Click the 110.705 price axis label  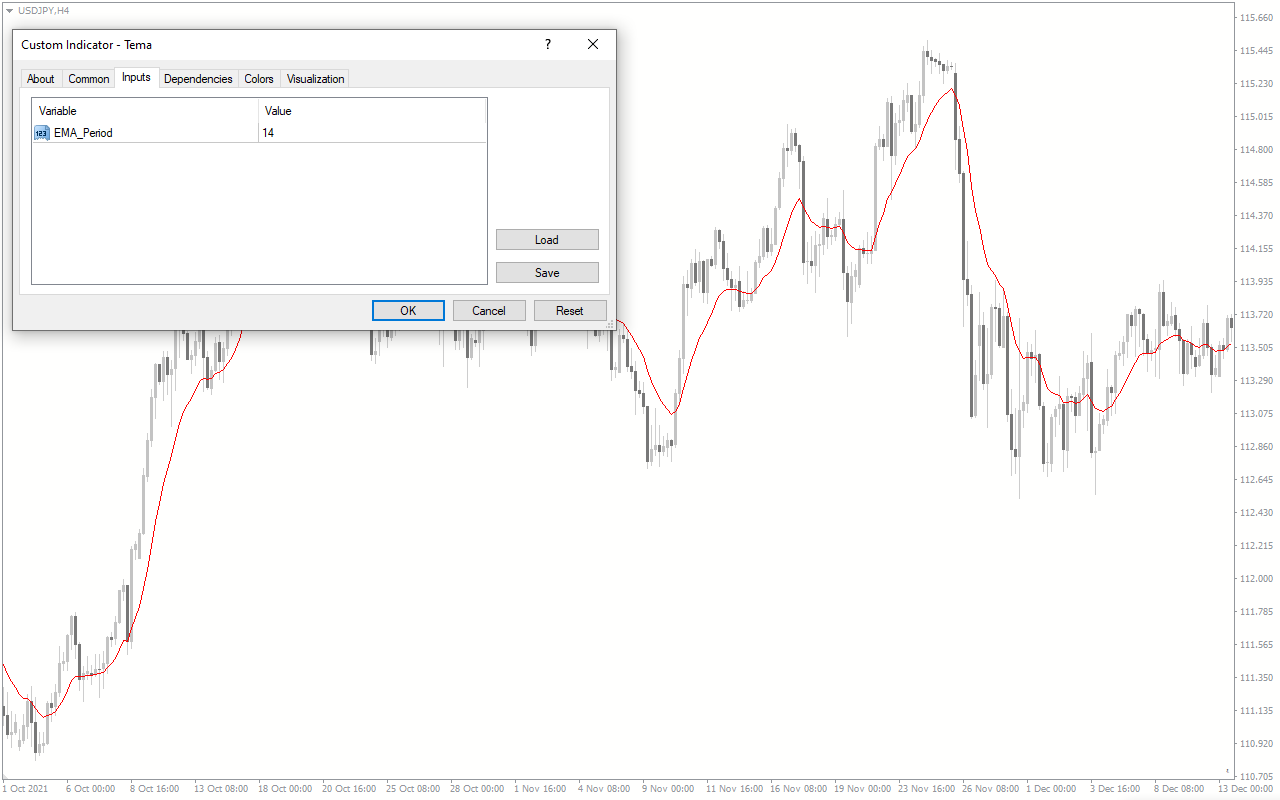[x=1254, y=776]
